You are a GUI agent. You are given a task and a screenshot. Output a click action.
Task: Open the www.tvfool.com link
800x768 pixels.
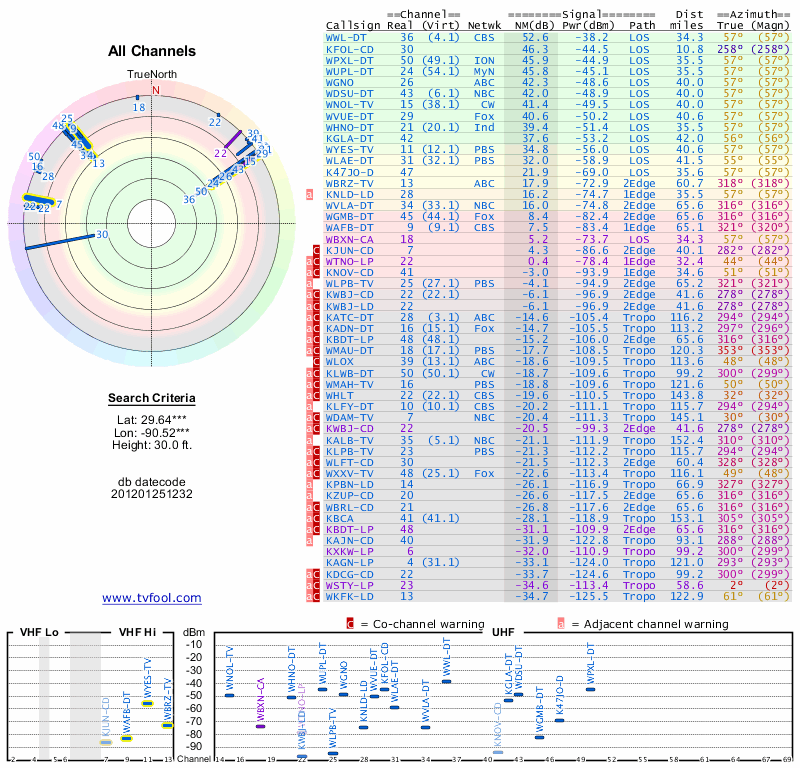coord(152,598)
